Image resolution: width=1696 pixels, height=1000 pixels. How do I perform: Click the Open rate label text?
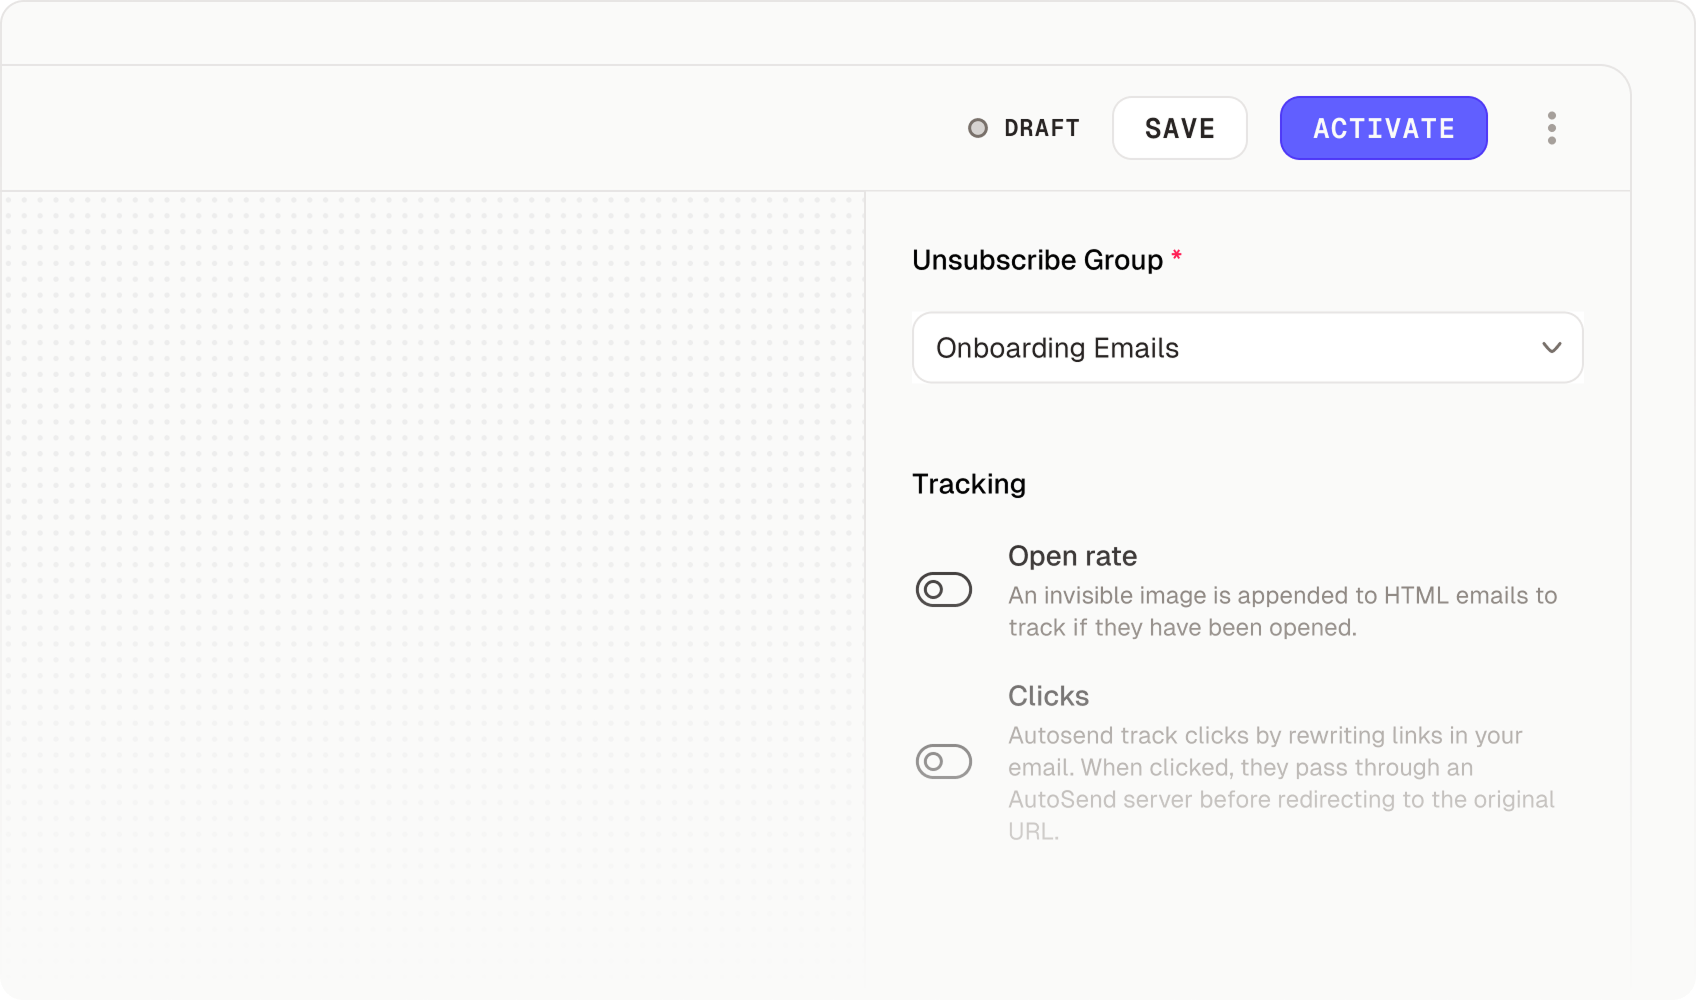(1072, 556)
